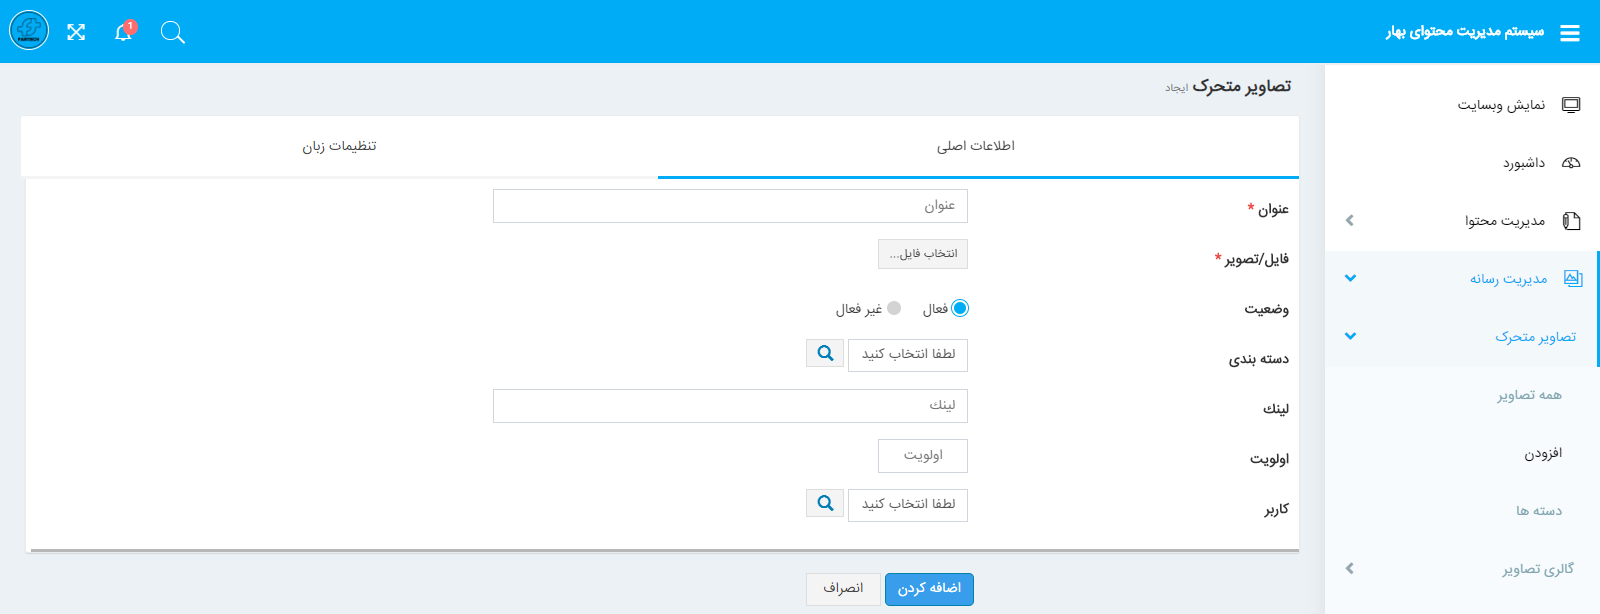
Task: Toggle fullscreen with the arrows icon
Action: pyautogui.click(x=76, y=32)
